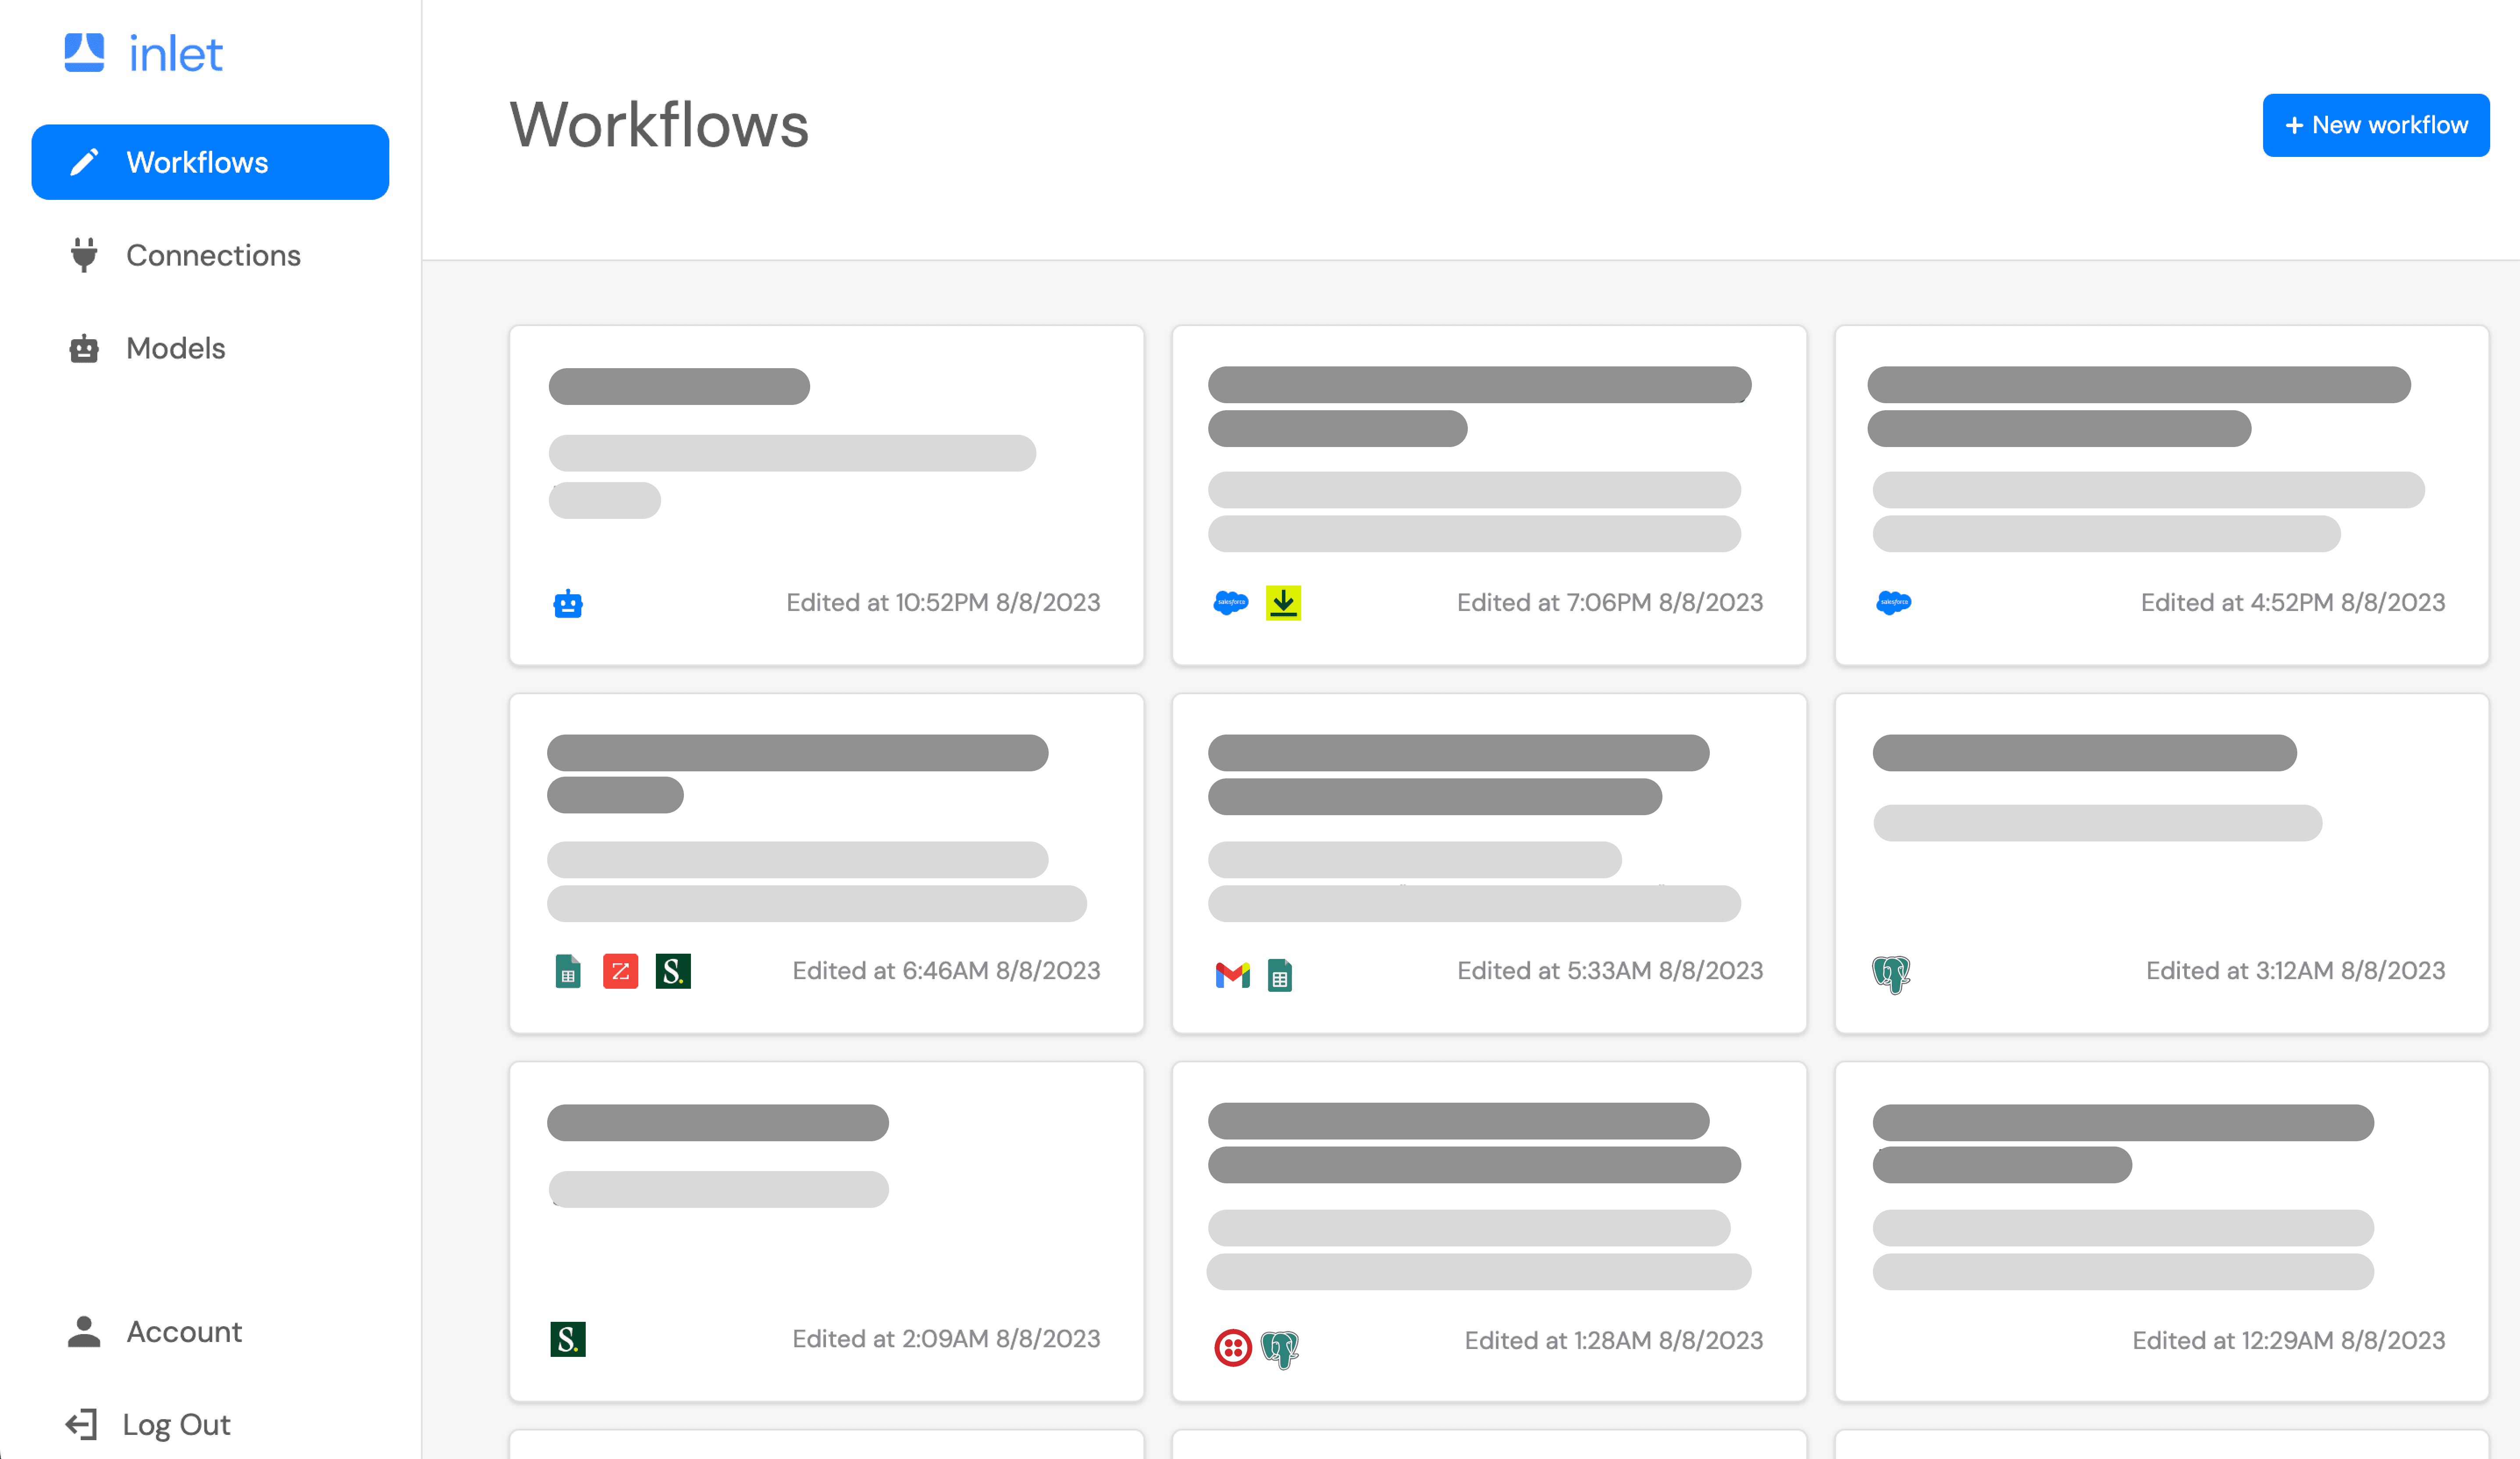Click PostgreSQL elephant icon on 3:12AM workflow

point(1890,973)
